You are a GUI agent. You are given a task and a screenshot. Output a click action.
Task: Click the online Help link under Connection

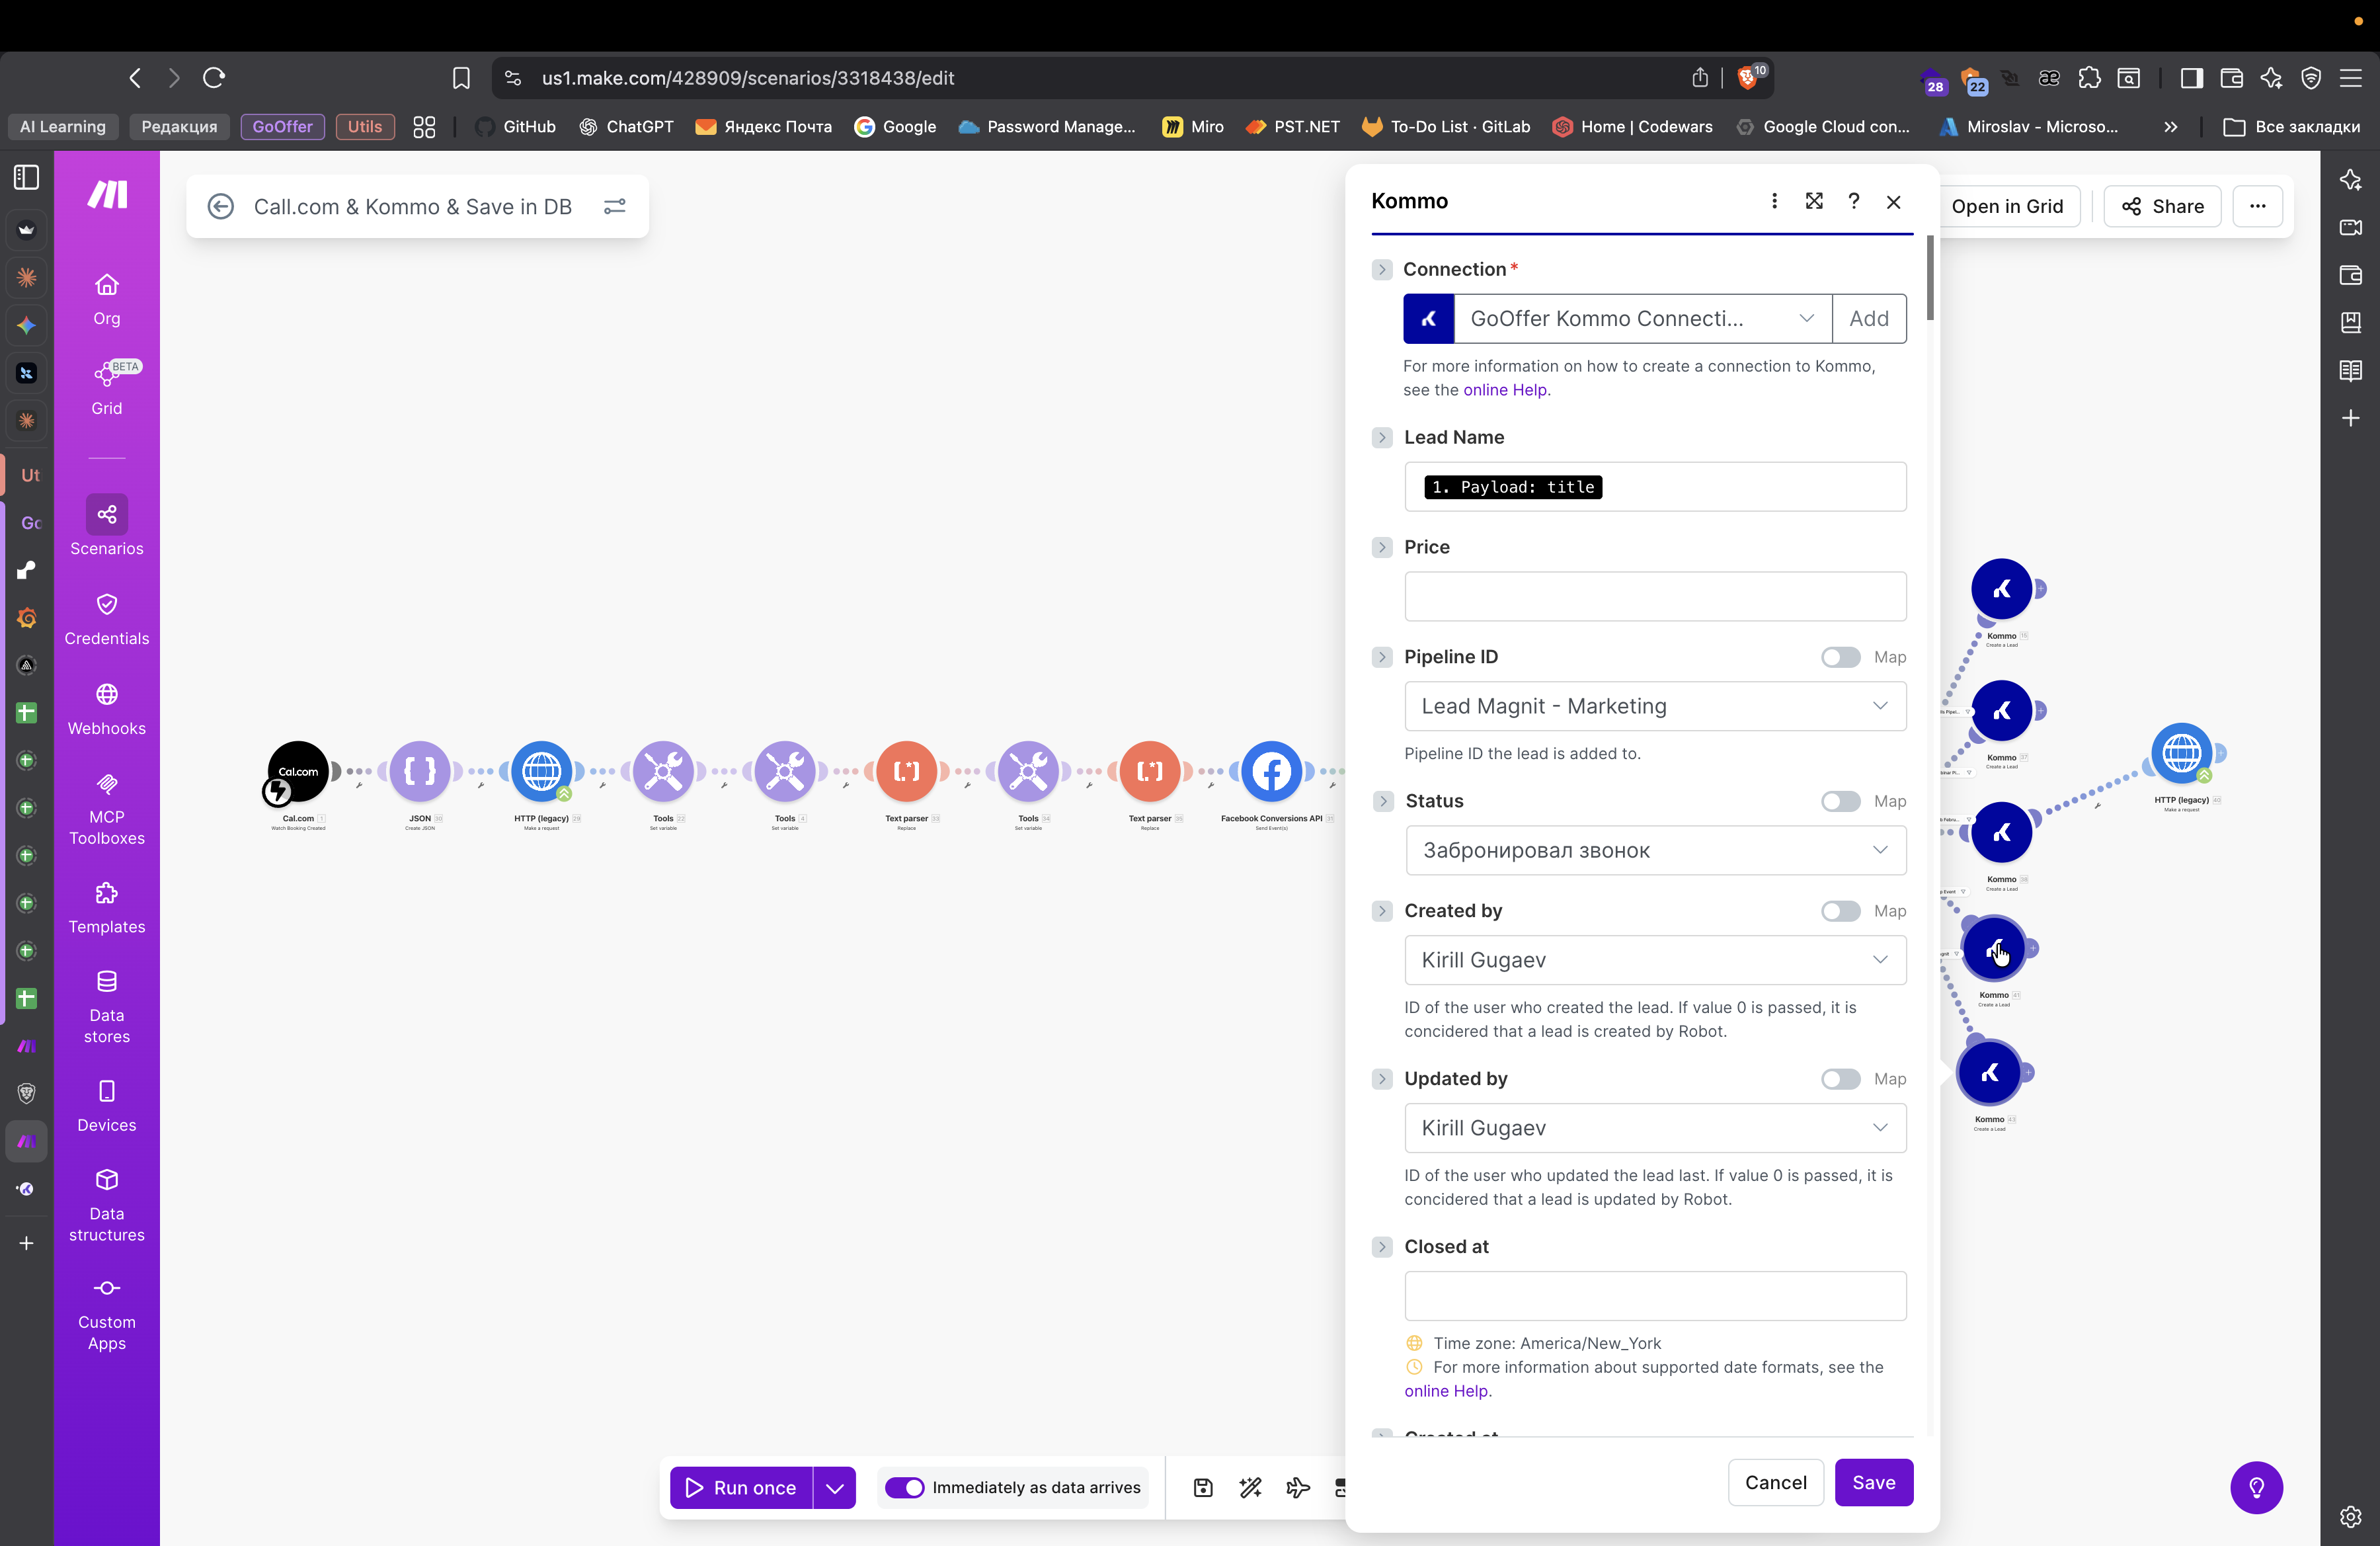click(1504, 390)
